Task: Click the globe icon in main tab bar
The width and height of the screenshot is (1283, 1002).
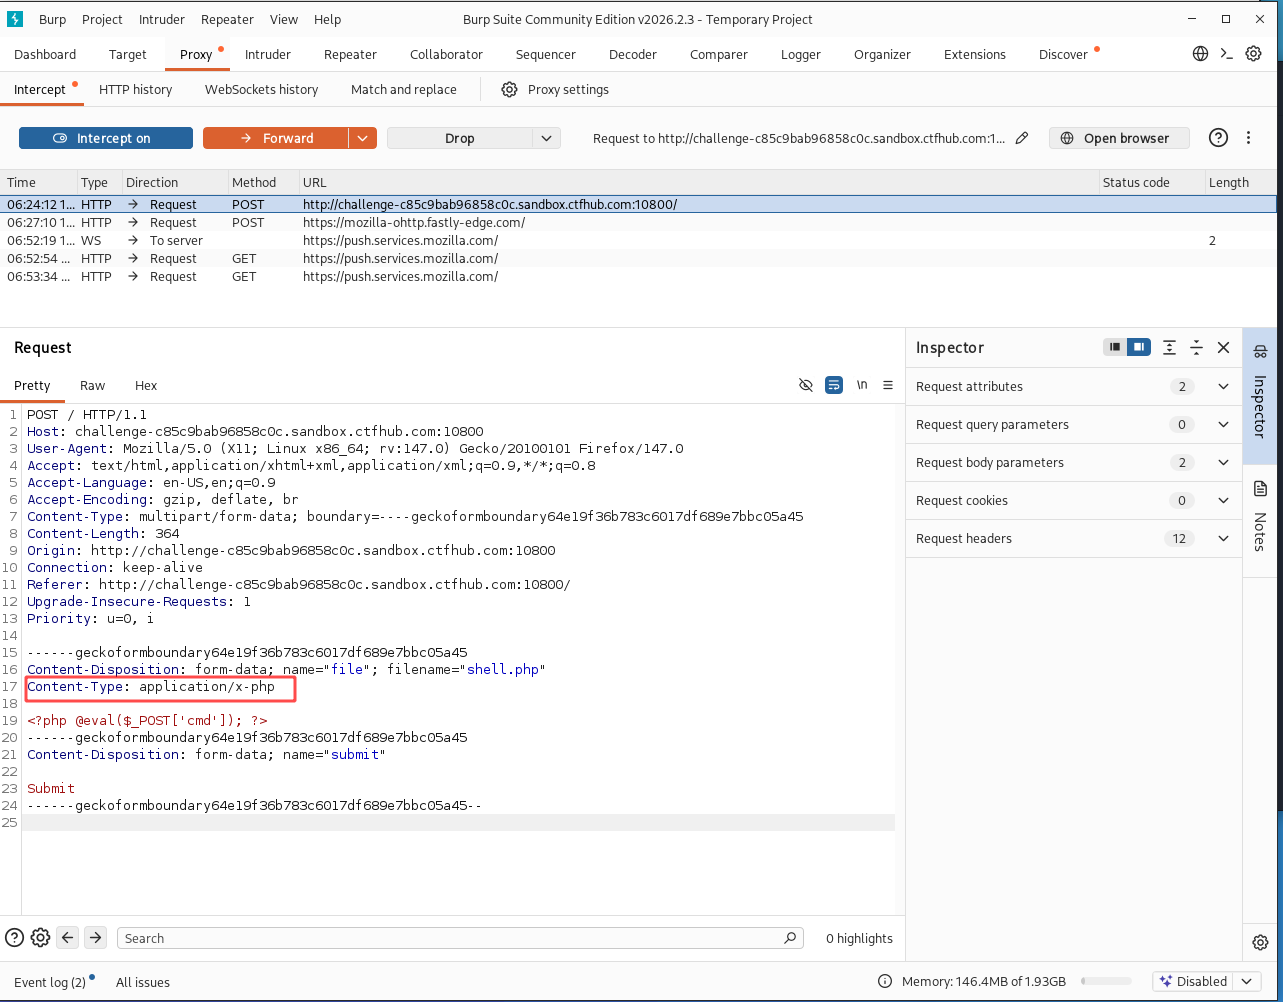Action: point(1201,54)
